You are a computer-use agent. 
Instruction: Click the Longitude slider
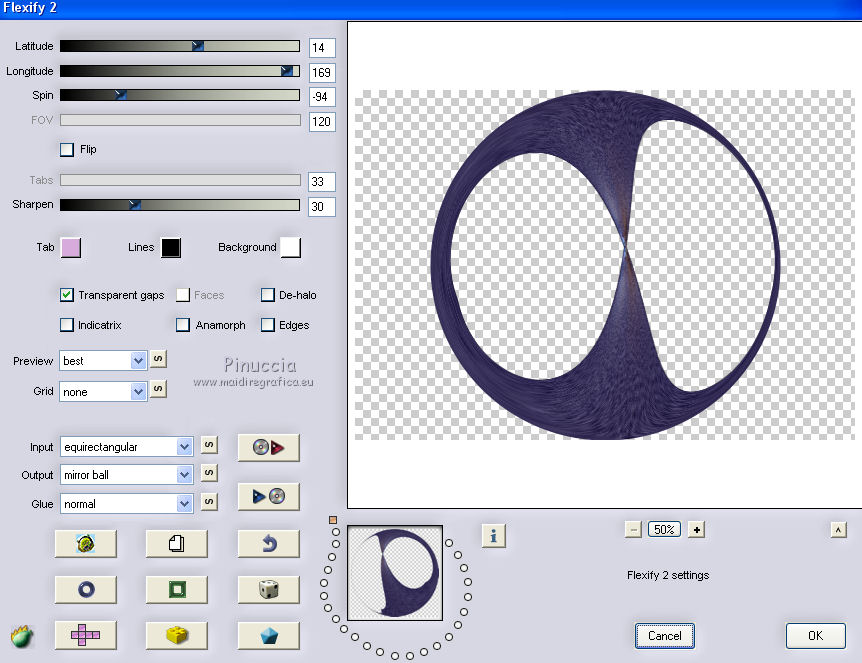pos(180,71)
